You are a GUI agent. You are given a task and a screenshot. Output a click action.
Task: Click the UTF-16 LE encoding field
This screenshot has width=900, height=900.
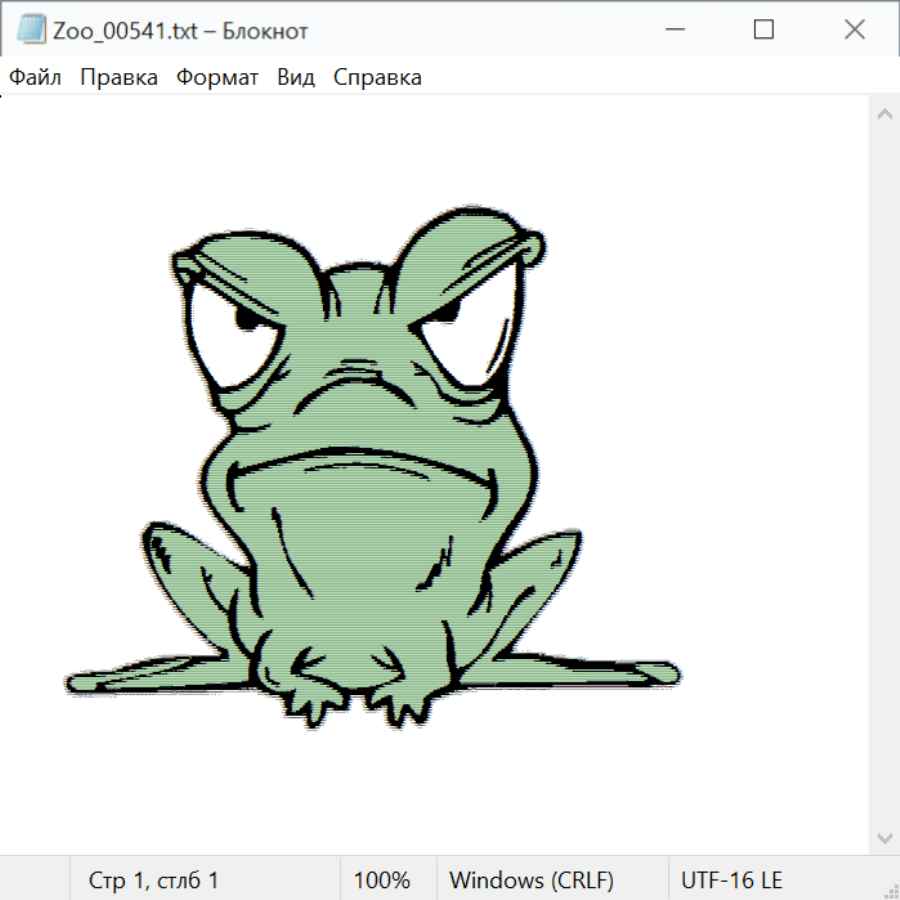point(731,881)
